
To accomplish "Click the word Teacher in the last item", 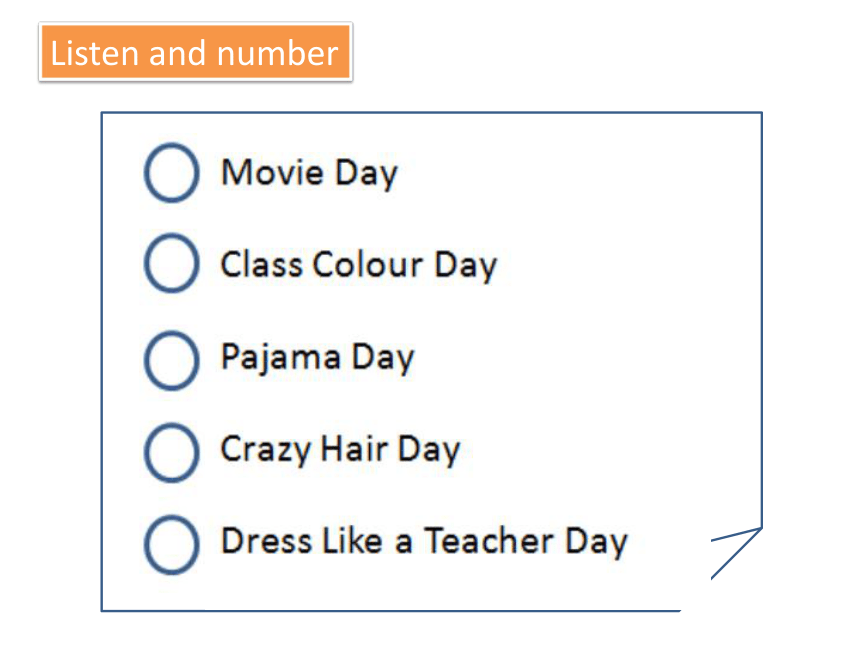I will click(x=489, y=541).
